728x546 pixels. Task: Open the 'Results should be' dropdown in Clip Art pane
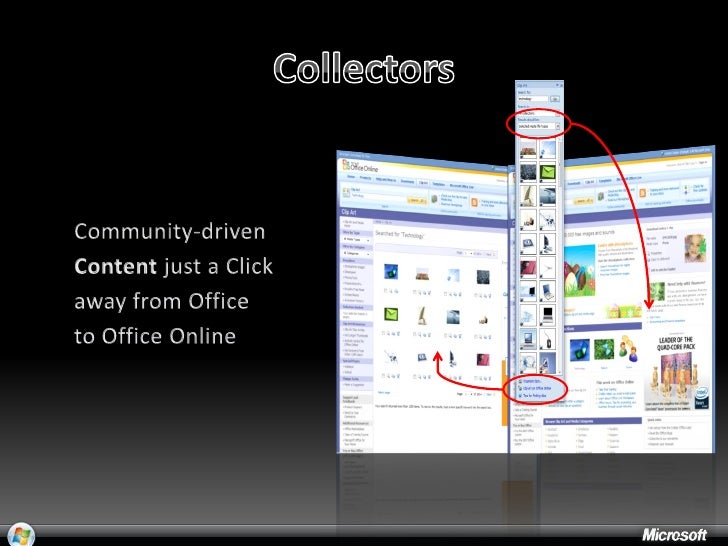coord(539,126)
